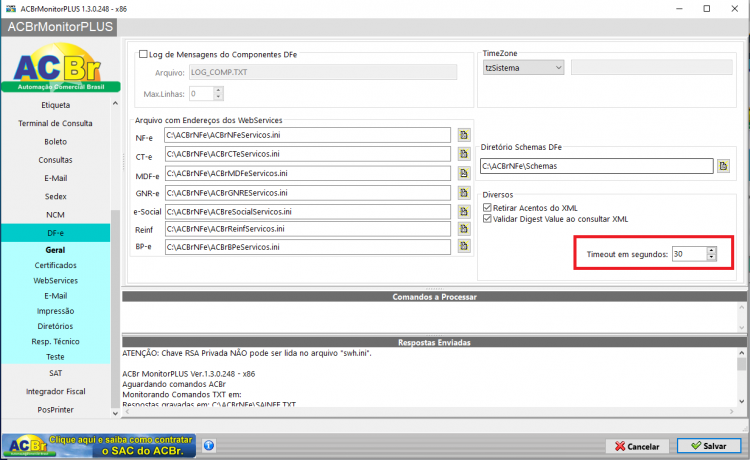Click the Cancelar button
Screen dimensions: 750x460
pyautogui.click(x=639, y=446)
